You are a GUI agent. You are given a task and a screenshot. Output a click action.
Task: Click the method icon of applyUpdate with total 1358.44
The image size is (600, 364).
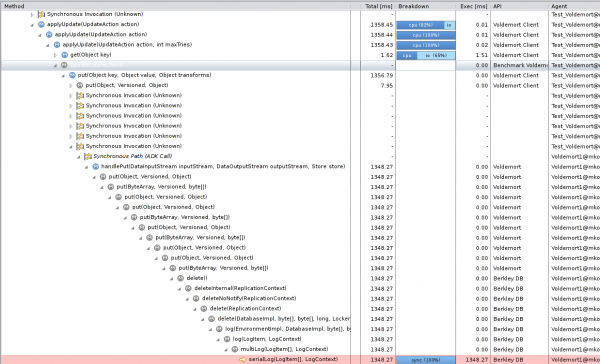coord(49,34)
